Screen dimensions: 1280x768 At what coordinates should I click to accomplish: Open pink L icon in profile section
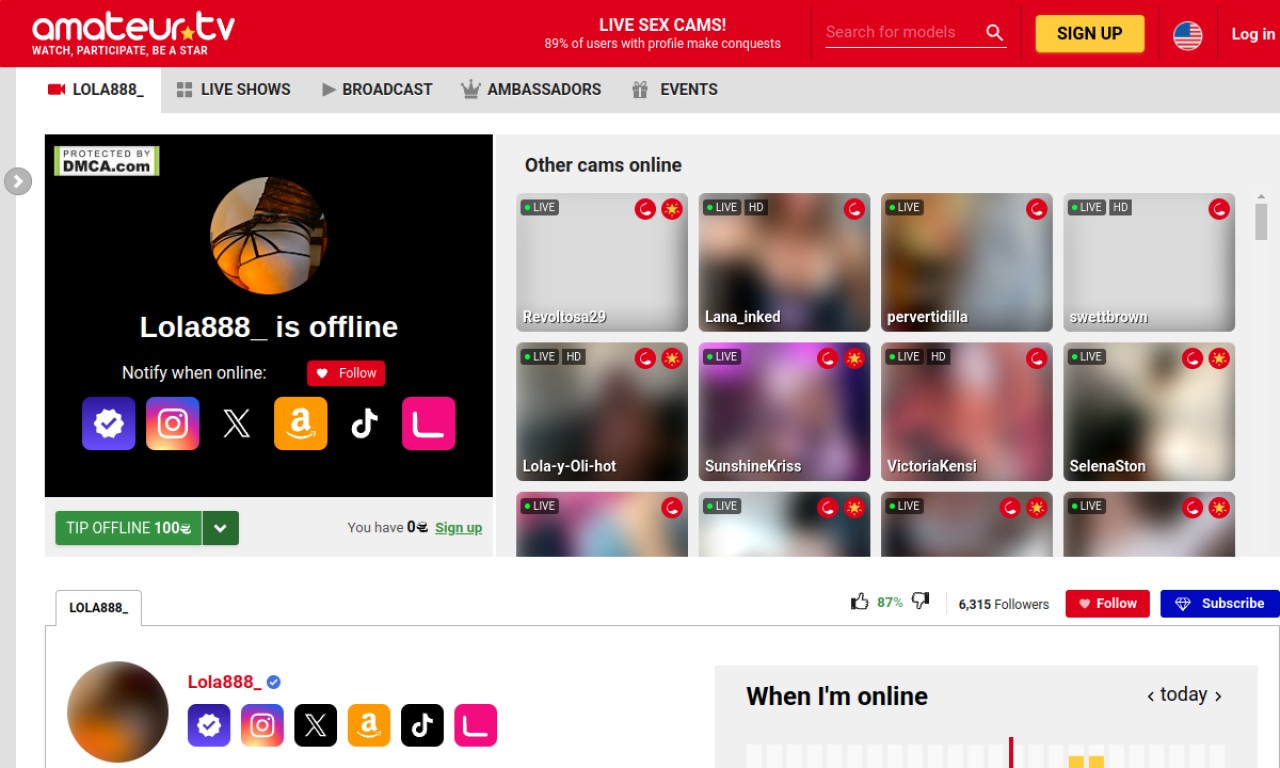[x=475, y=726]
